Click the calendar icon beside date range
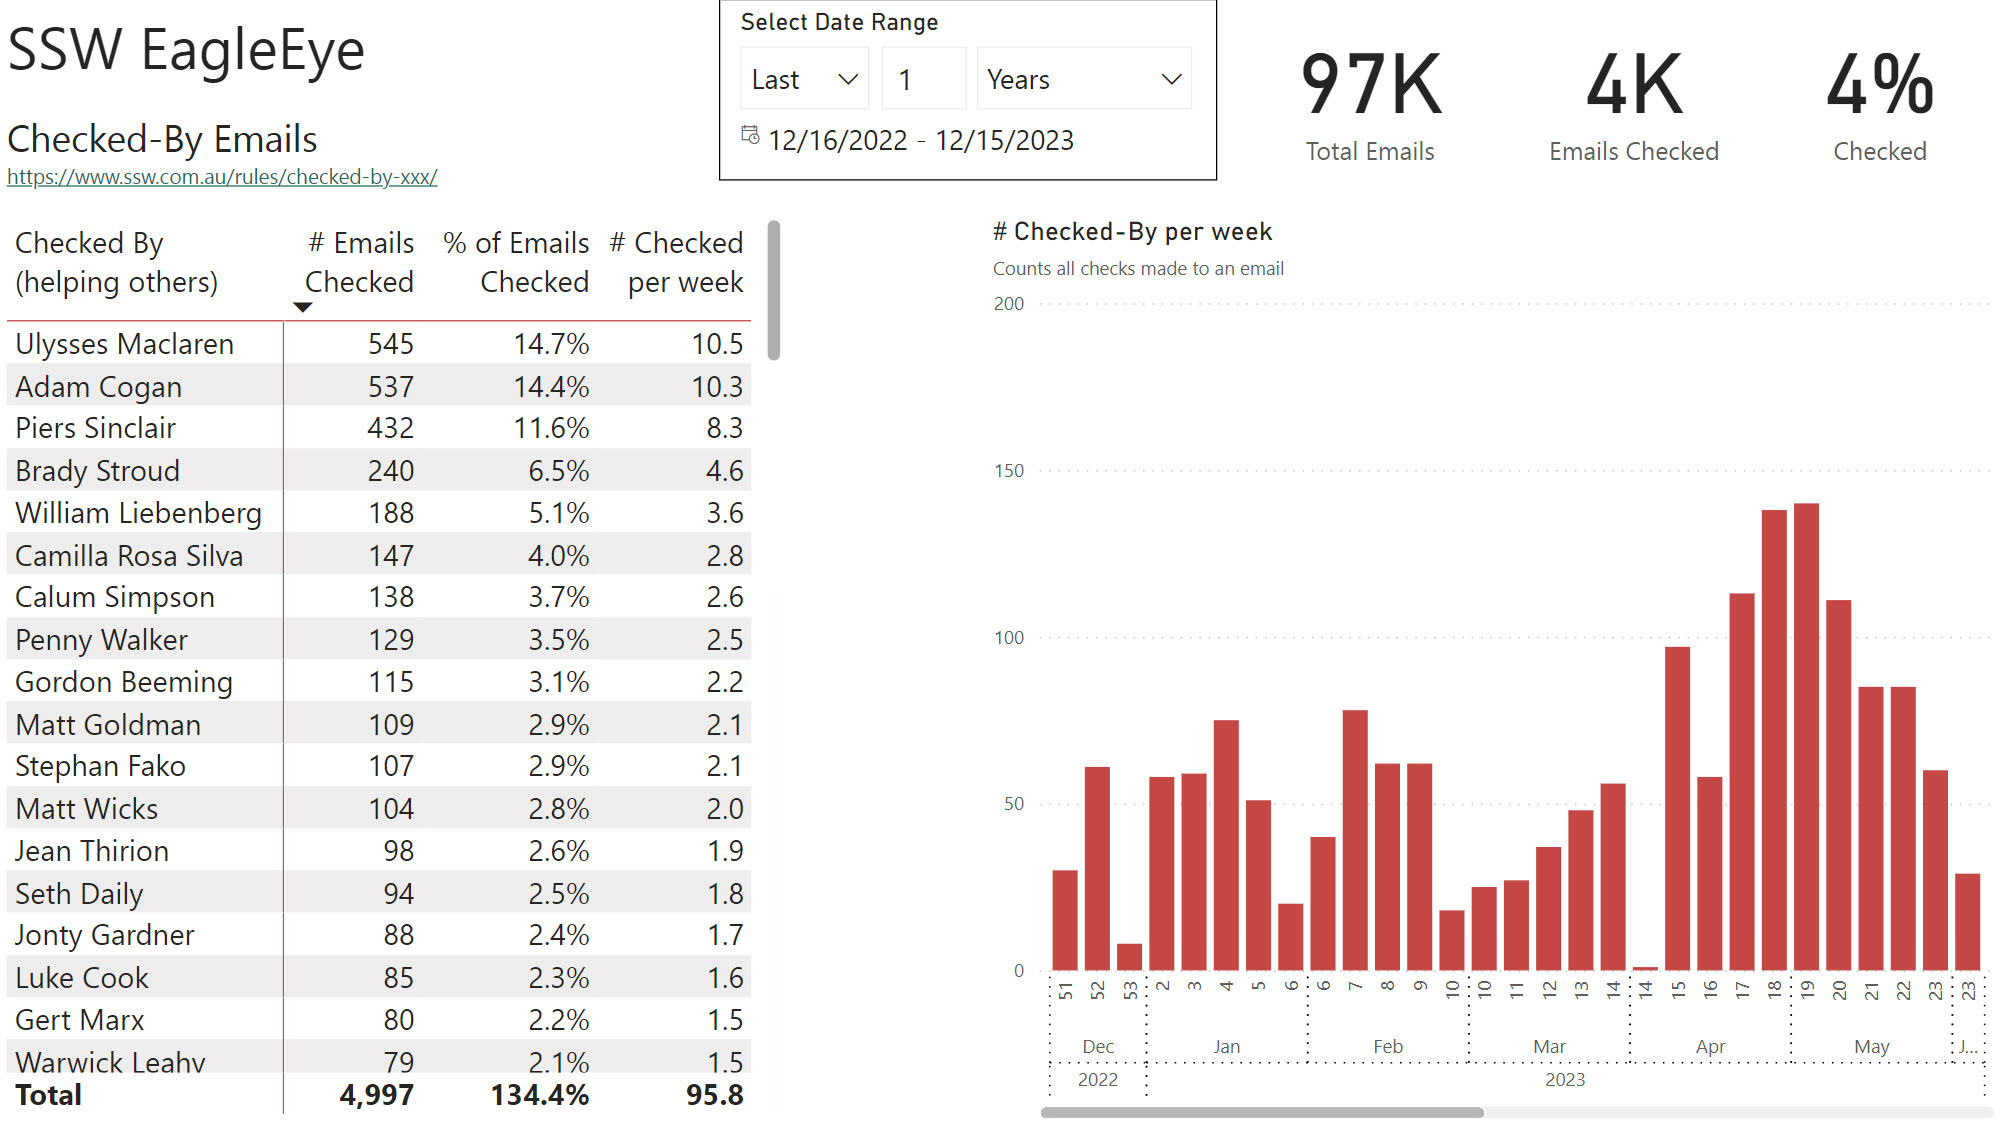Image resolution: width=2001 pixels, height=1132 pixels. (x=750, y=135)
